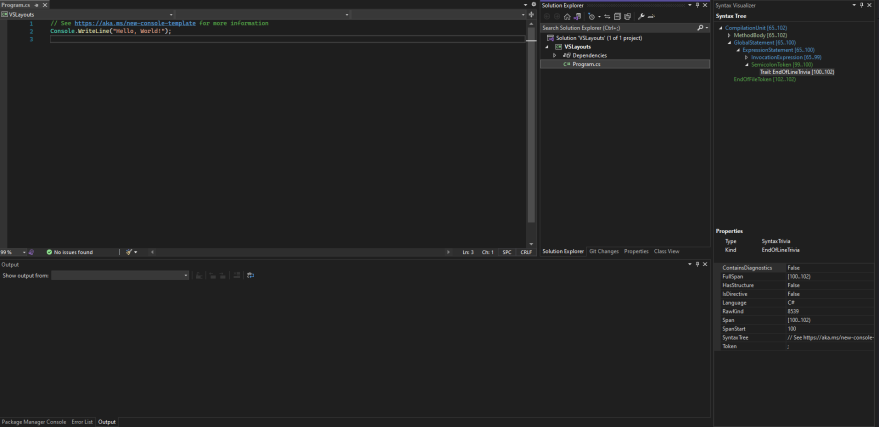
Task: Click the SPC indentation indicator
Action: [x=507, y=252]
